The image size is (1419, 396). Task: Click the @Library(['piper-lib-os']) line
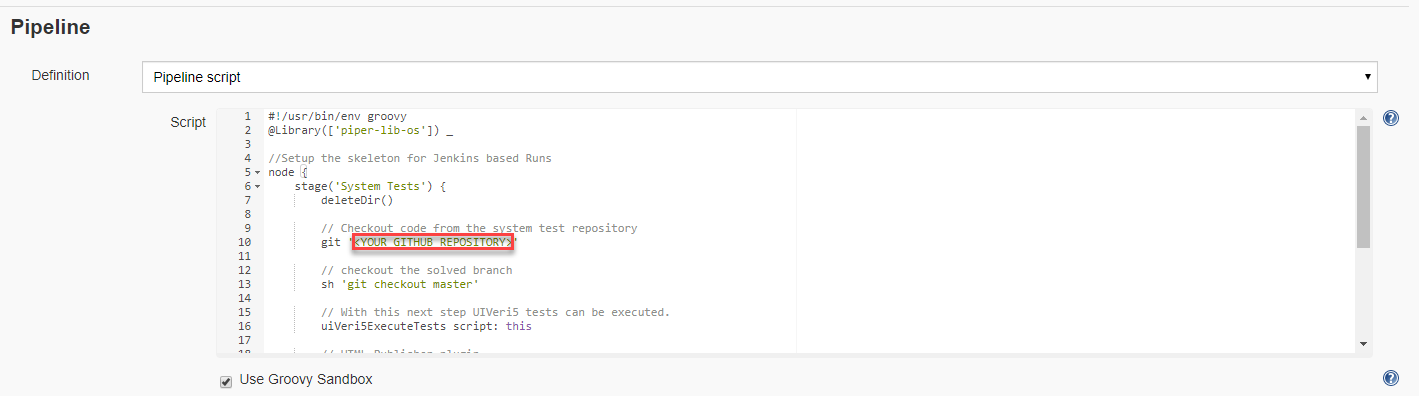click(x=361, y=130)
